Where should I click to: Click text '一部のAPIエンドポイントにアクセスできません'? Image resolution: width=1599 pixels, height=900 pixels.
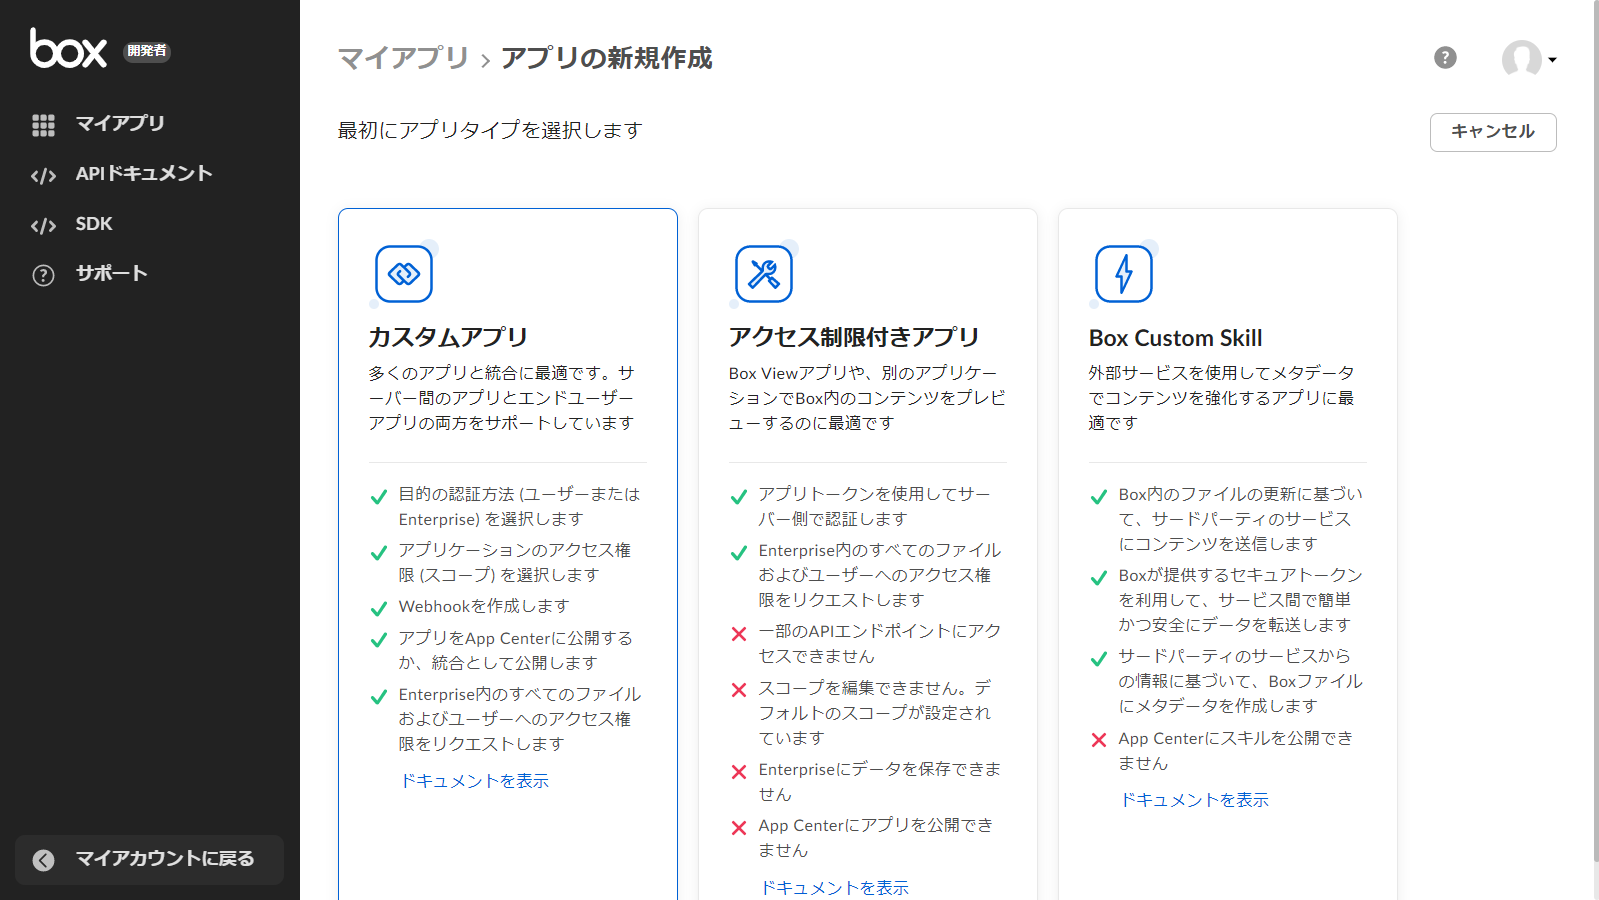[x=880, y=644]
